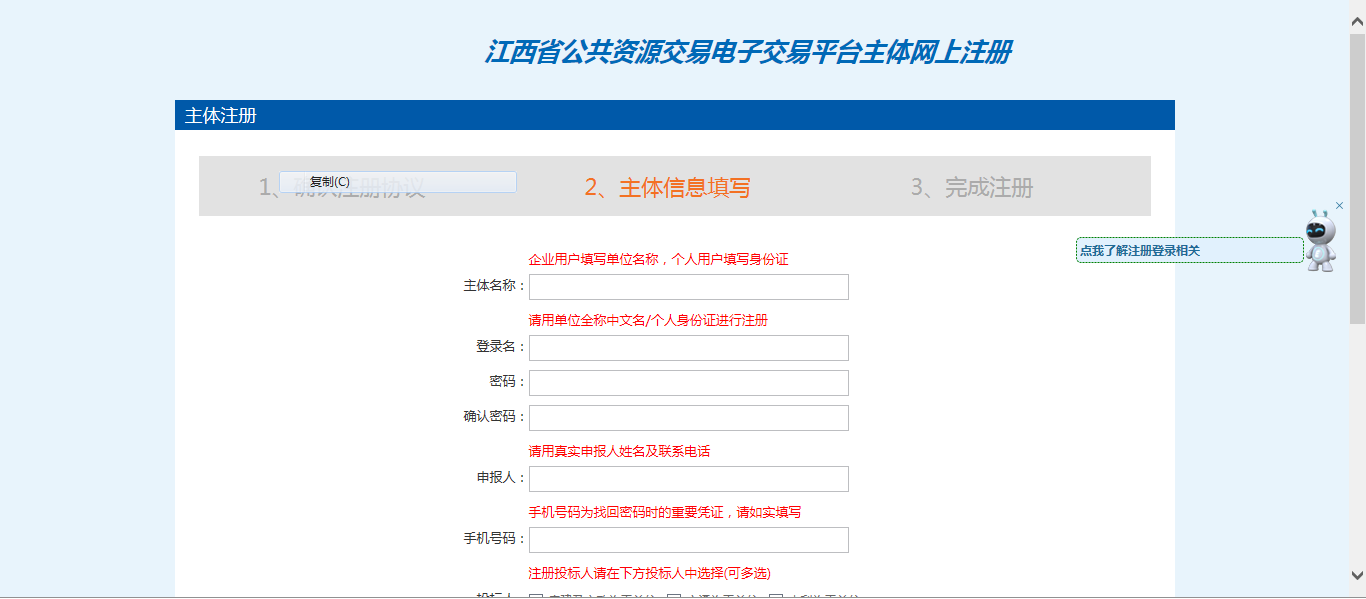The image size is (1366, 599).
Task: Click the robot assistant mascot icon
Action: pos(1321,242)
